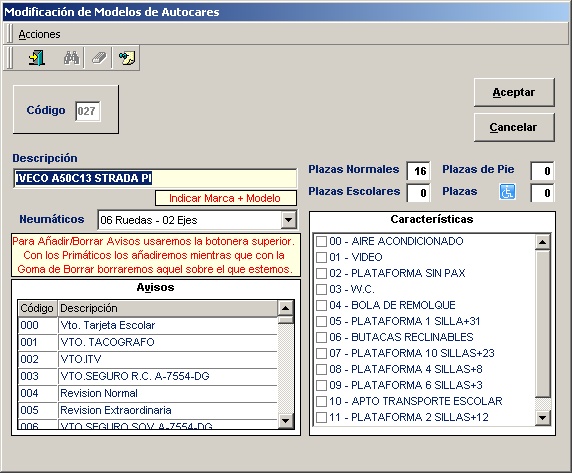This screenshot has height=473, width=572.
Task: Check 08 - PLATAFORMA 4 SILLAS+8
Action: [x=321, y=369]
